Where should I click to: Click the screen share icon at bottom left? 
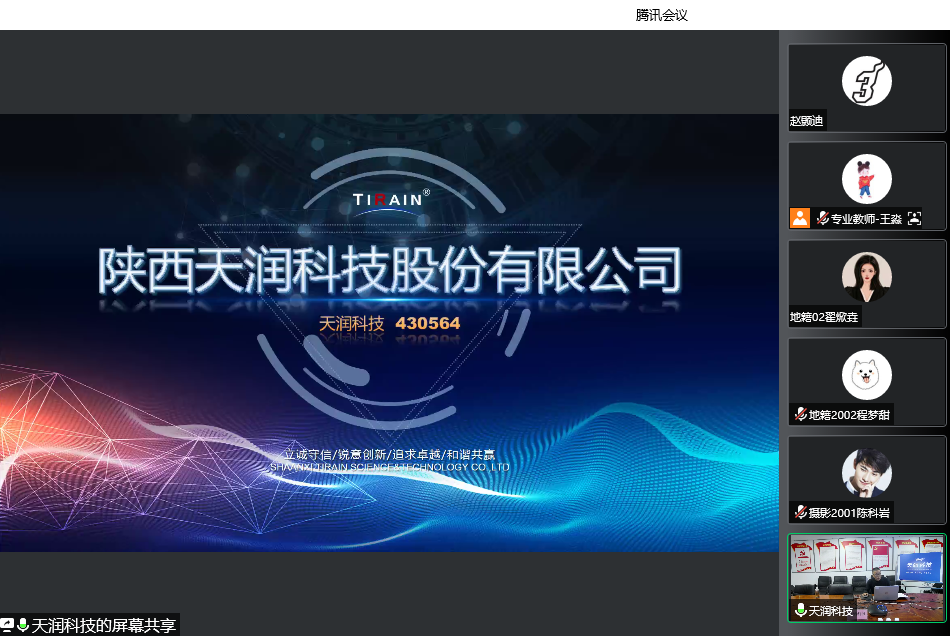pyautogui.click(x=7, y=625)
